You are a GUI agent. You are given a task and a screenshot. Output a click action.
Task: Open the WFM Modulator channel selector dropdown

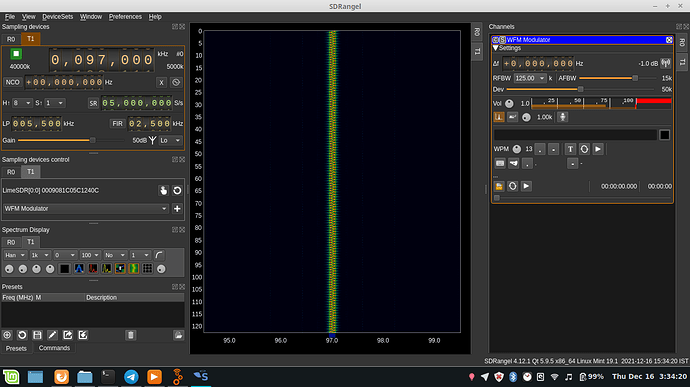tap(86, 209)
